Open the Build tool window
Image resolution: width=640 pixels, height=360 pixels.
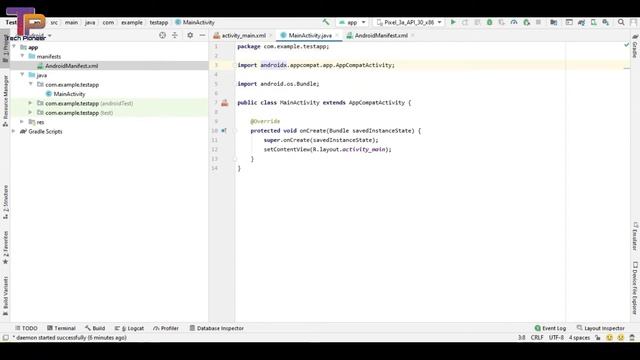pos(95,328)
